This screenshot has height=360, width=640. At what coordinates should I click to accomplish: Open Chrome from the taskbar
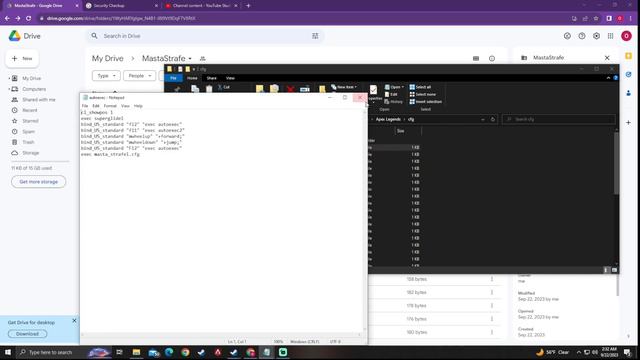tap(185, 352)
